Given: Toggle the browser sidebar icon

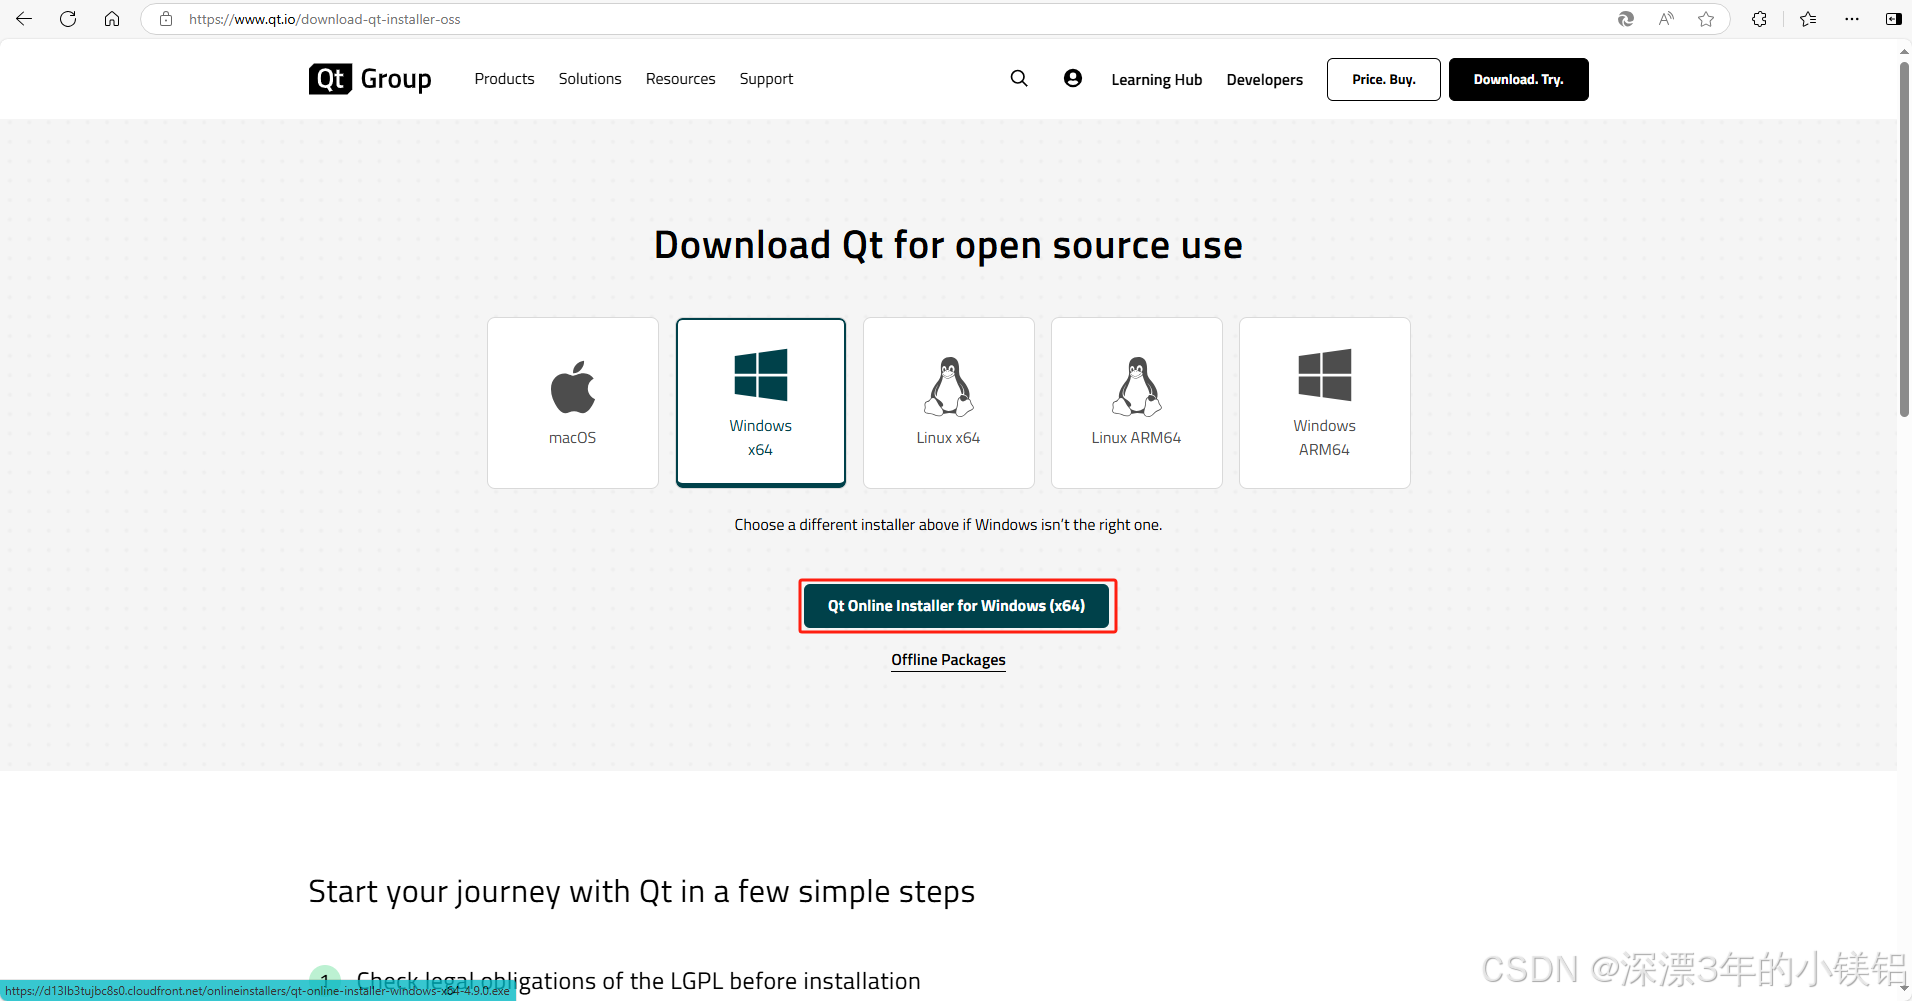Looking at the screenshot, I should coord(1894,19).
